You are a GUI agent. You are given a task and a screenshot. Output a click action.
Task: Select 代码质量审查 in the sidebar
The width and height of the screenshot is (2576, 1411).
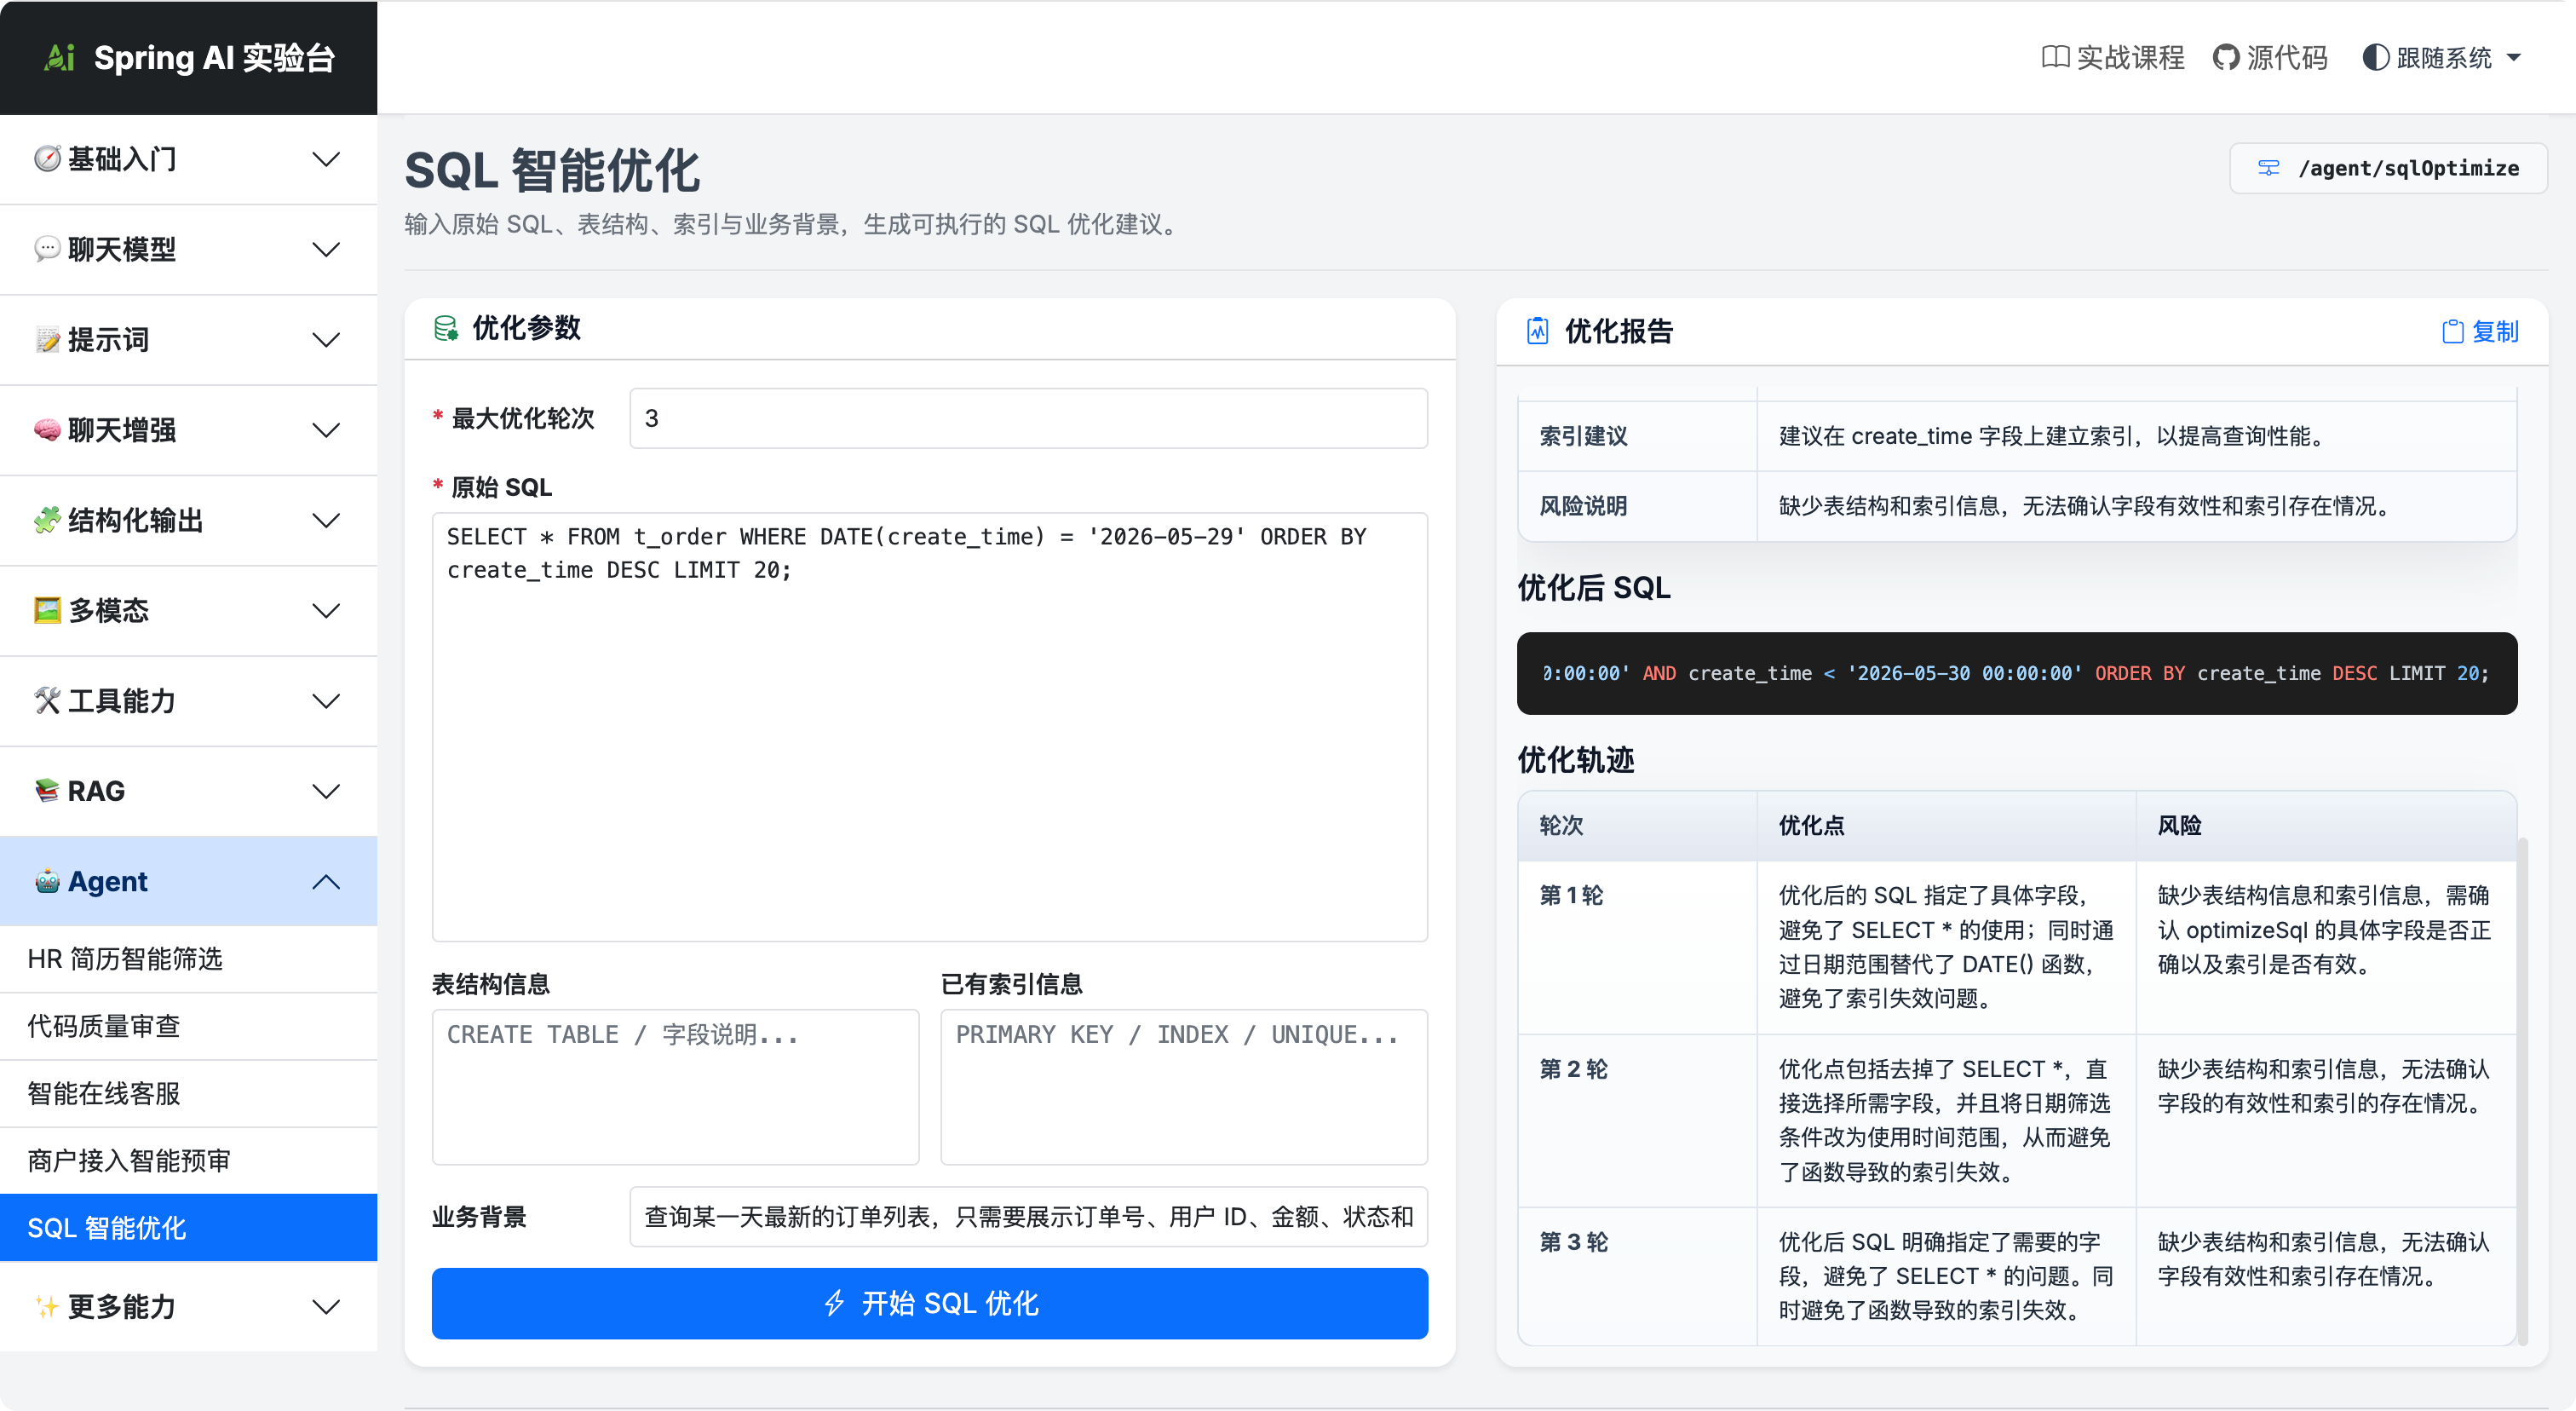[189, 1026]
